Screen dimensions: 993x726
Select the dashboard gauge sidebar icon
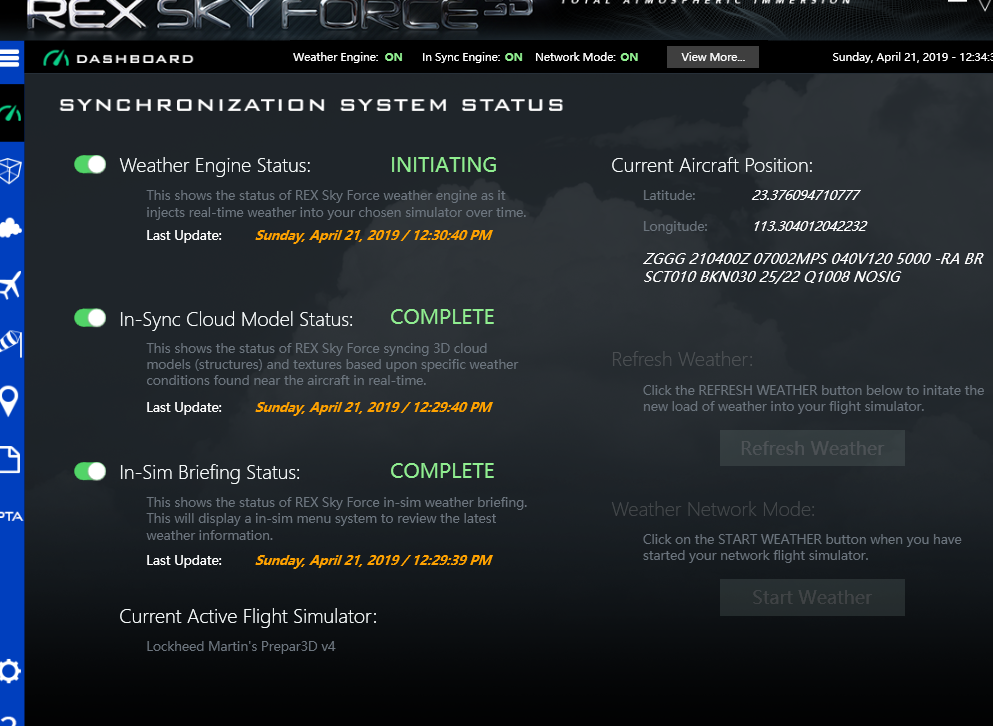11,113
